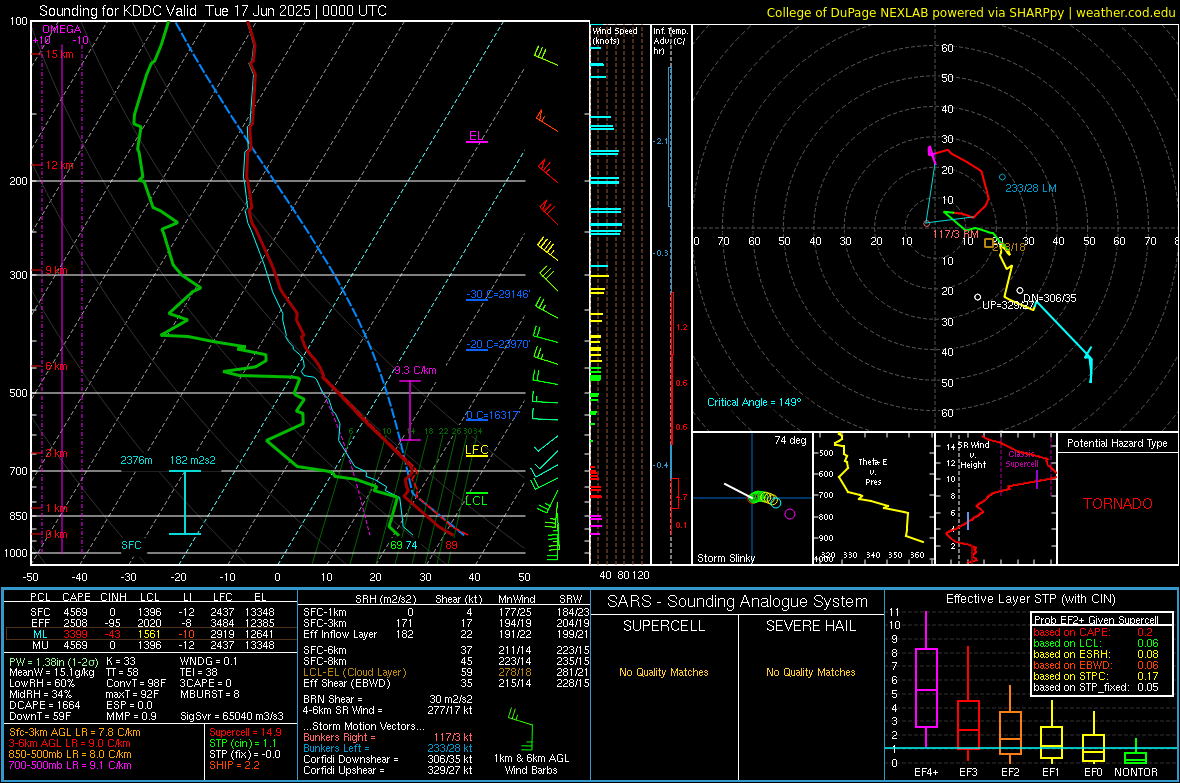Click the based on STPC probability row

(x=1096, y=676)
